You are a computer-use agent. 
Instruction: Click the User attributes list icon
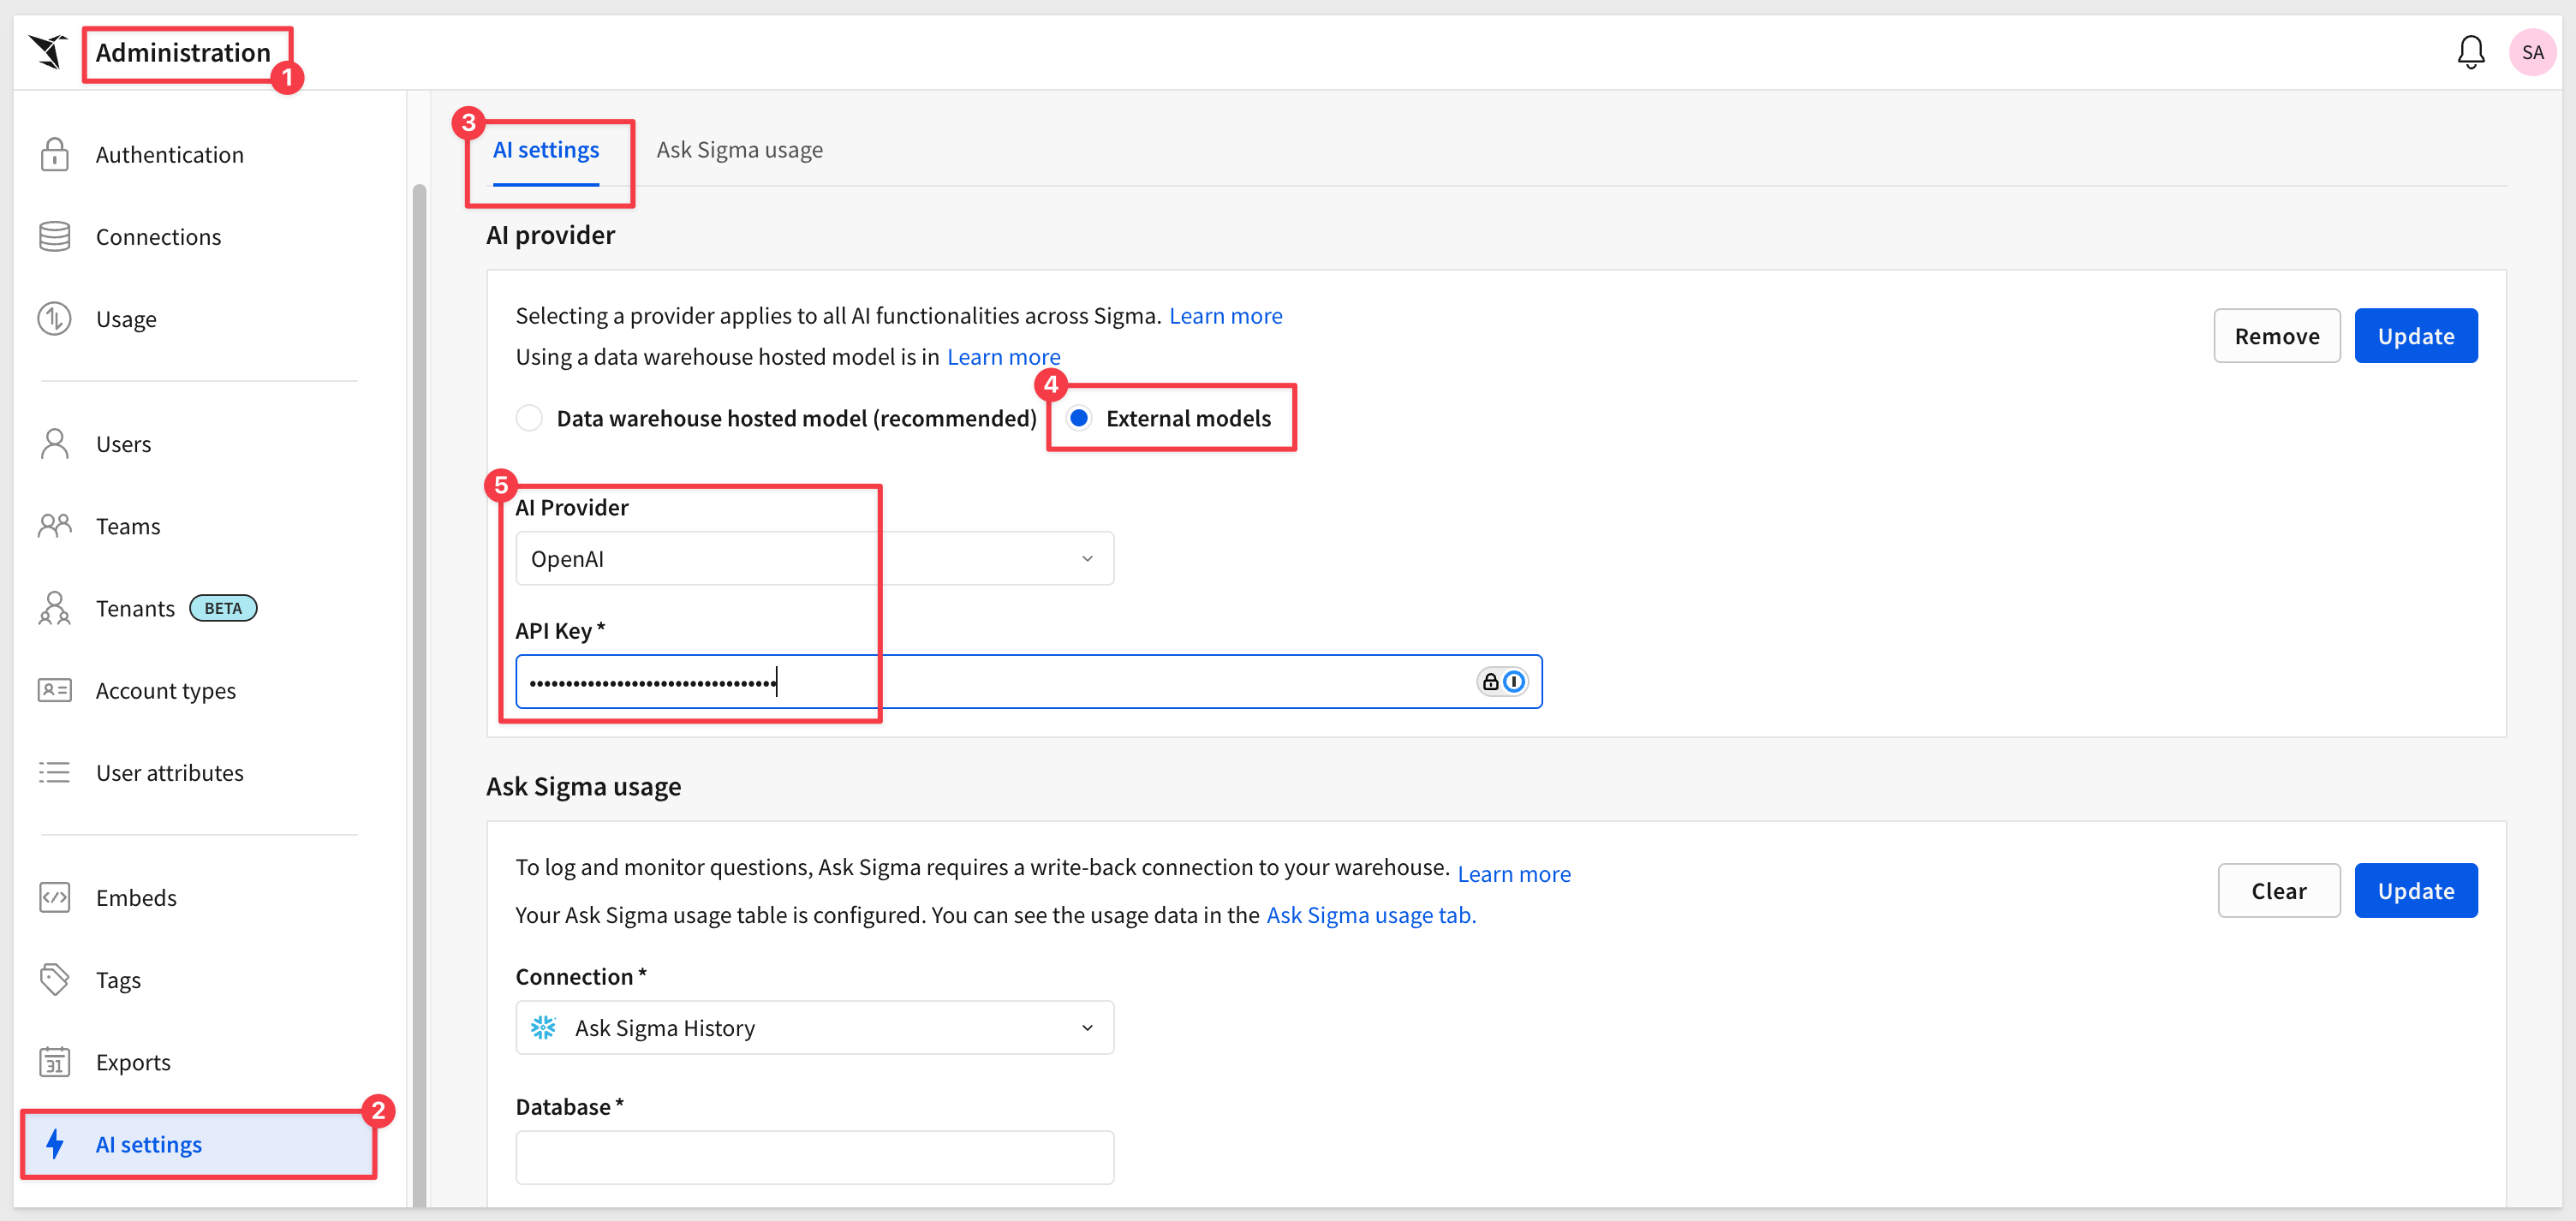tap(54, 772)
